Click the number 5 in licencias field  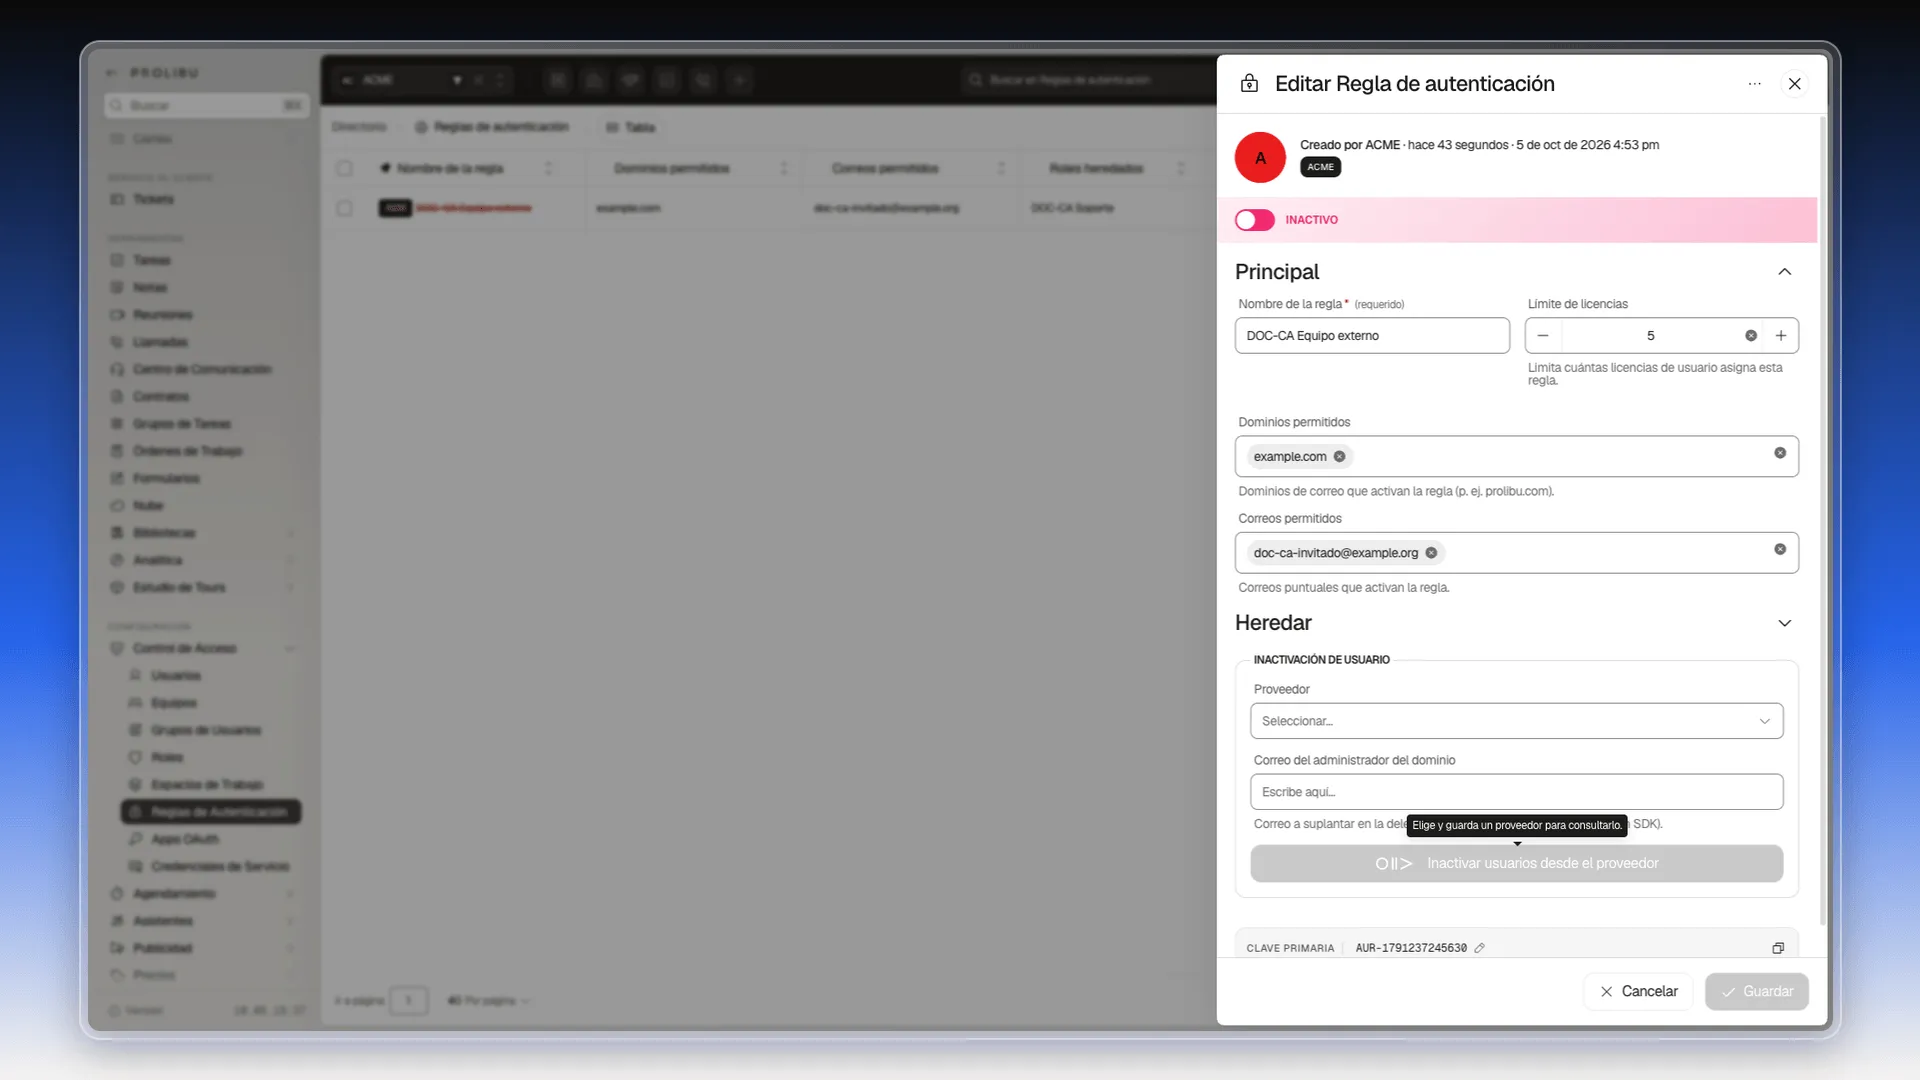[1651, 336]
